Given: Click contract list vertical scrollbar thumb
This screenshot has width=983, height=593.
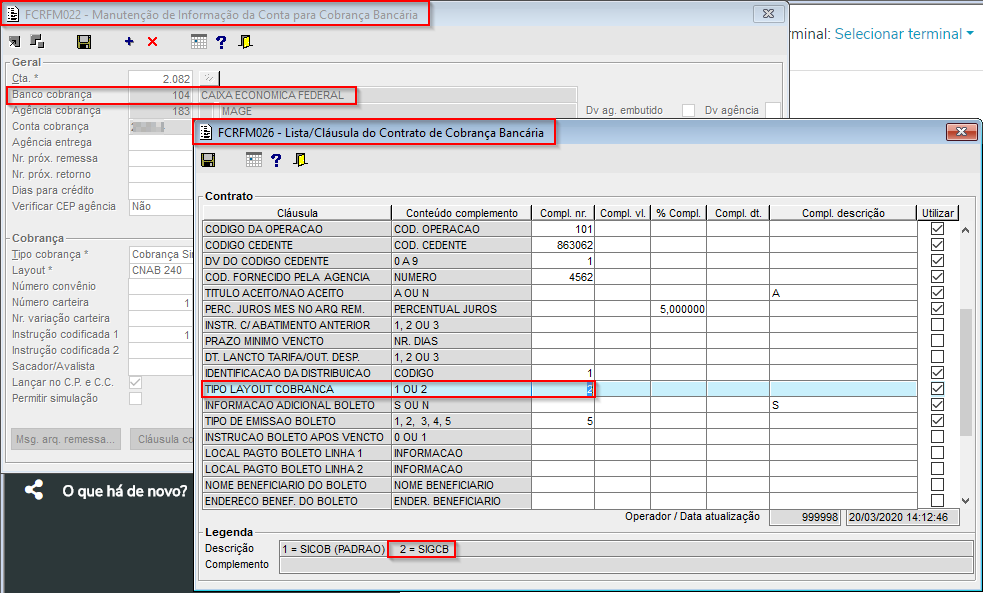Looking at the screenshot, I should (x=965, y=373).
